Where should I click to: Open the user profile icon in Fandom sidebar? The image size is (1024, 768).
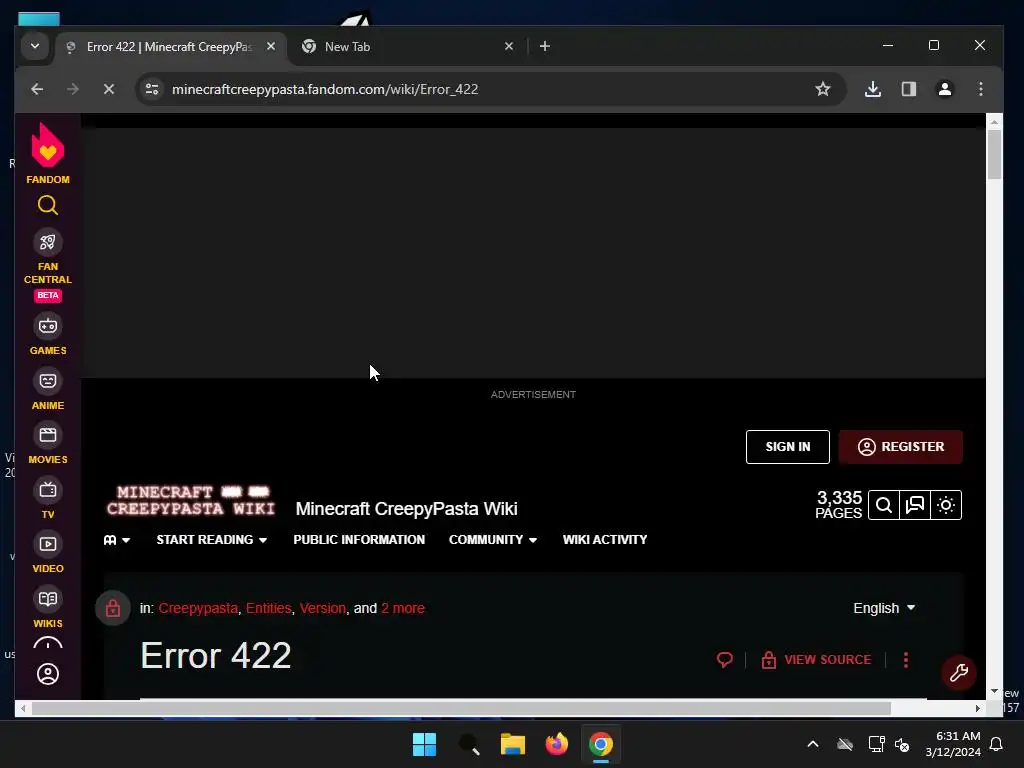coord(48,674)
